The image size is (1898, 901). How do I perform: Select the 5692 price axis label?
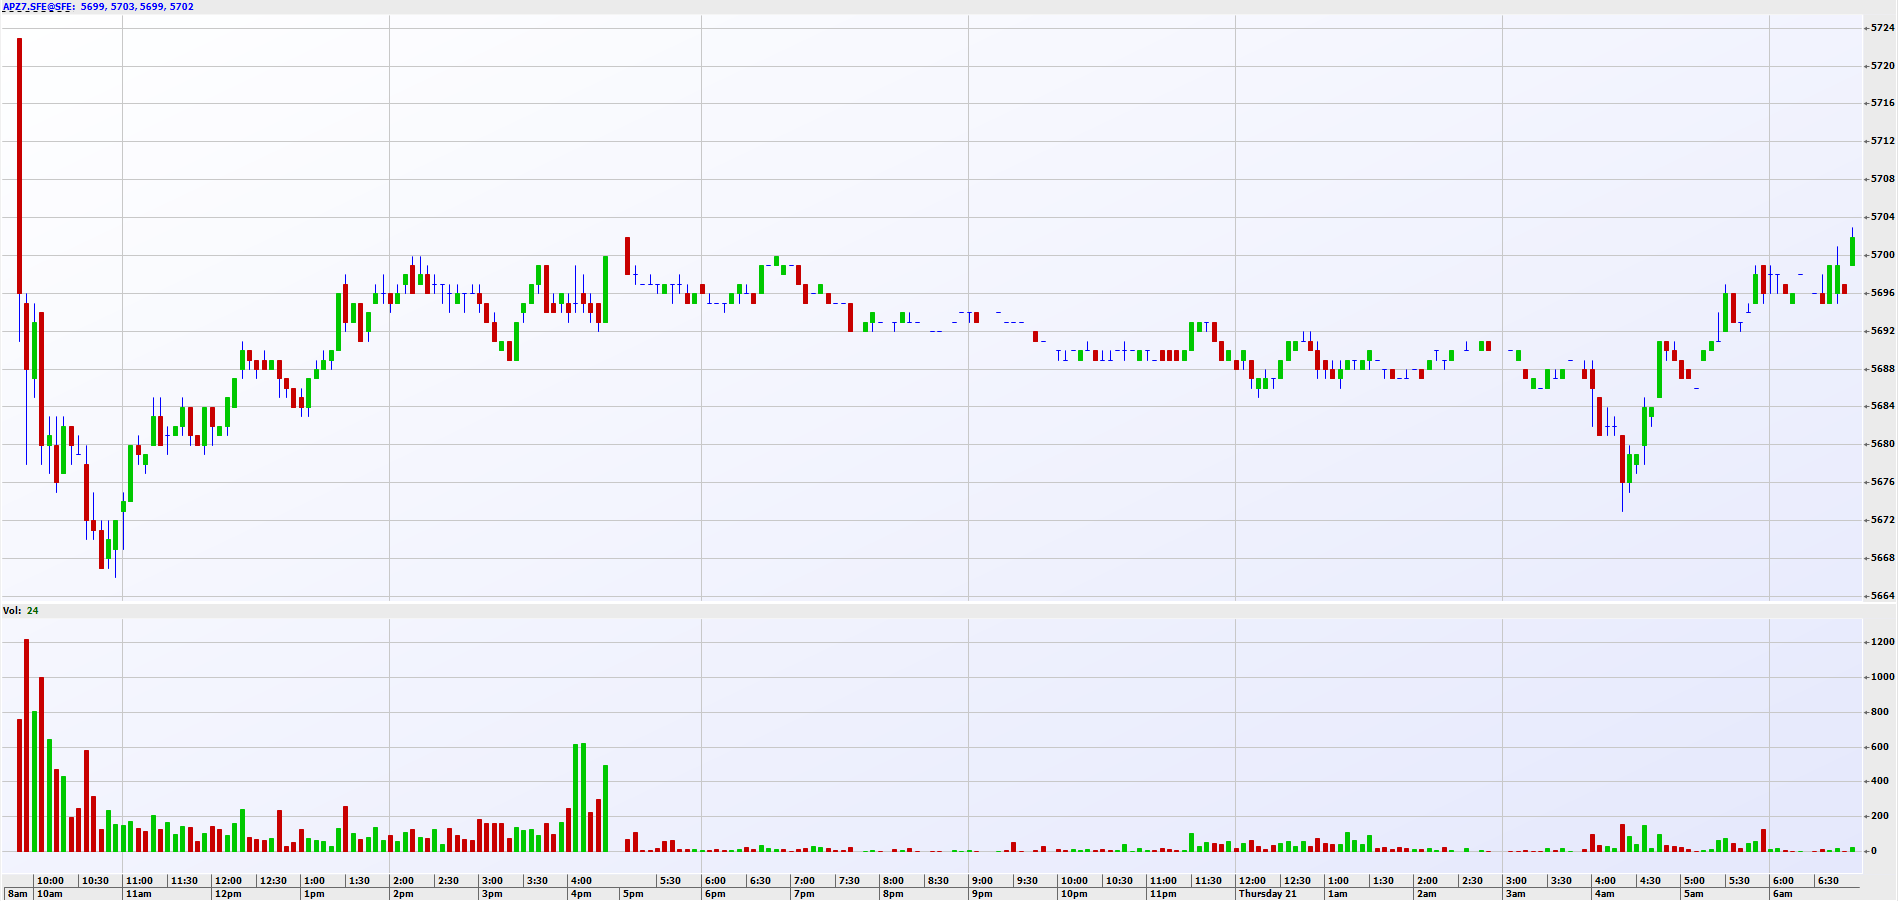(1882, 331)
